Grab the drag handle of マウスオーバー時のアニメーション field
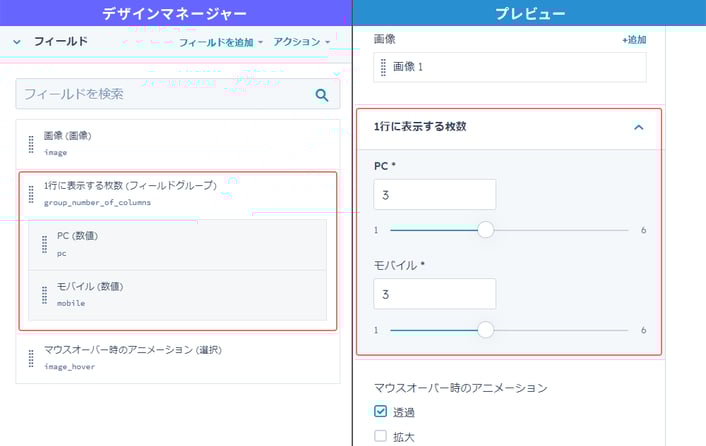 click(31, 359)
